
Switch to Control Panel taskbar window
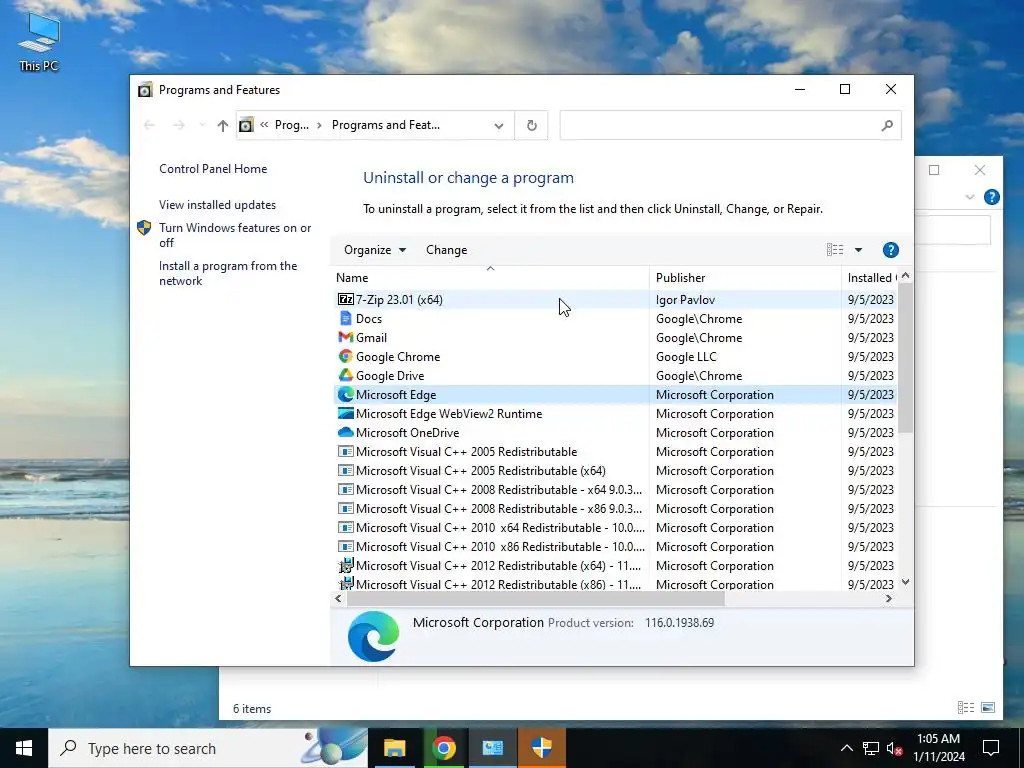[x=492, y=748]
